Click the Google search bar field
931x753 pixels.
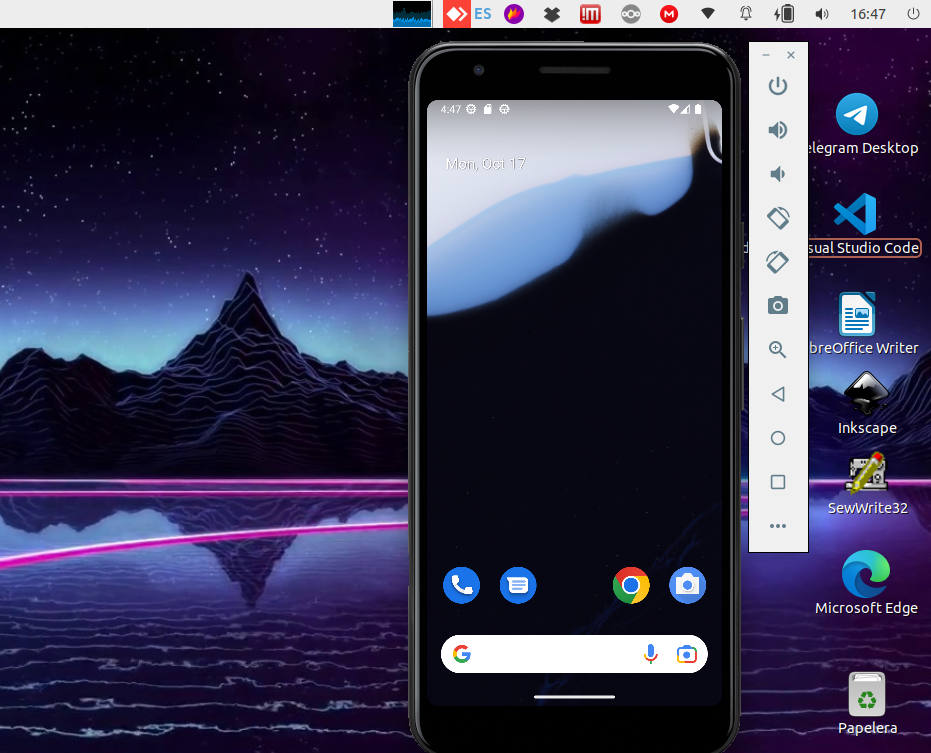pos(574,654)
